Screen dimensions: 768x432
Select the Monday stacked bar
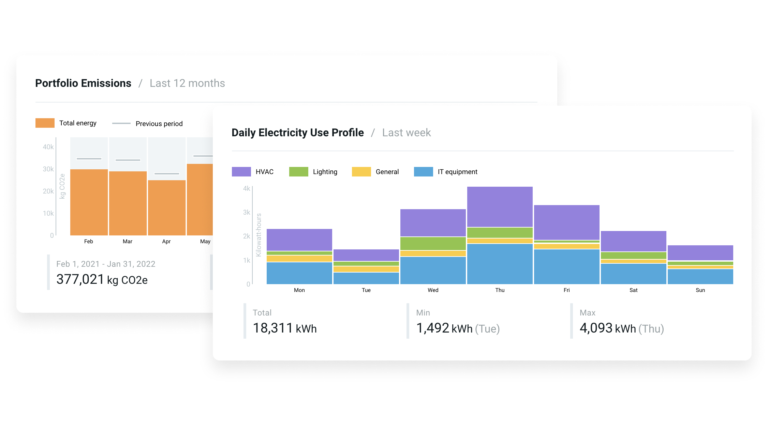pos(299,256)
